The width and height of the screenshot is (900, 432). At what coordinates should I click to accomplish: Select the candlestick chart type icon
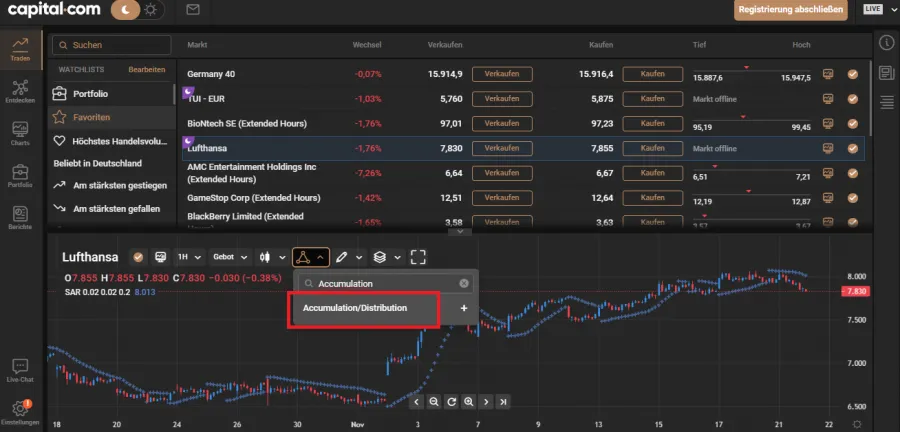pyautogui.click(x=265, y=257)
